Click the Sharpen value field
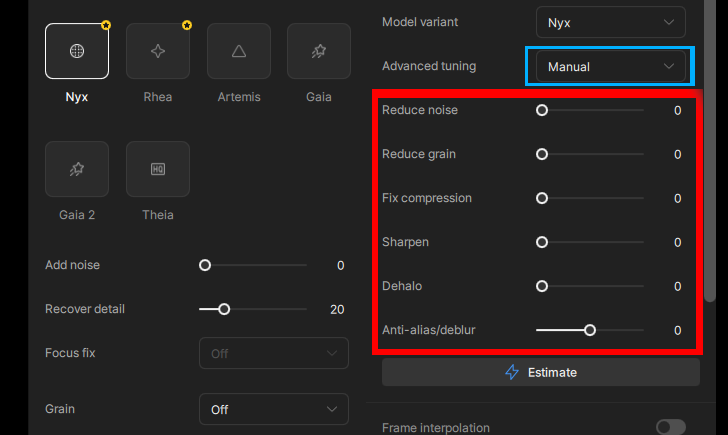Screen dimensions: 728x435 (x=678, y=242)
